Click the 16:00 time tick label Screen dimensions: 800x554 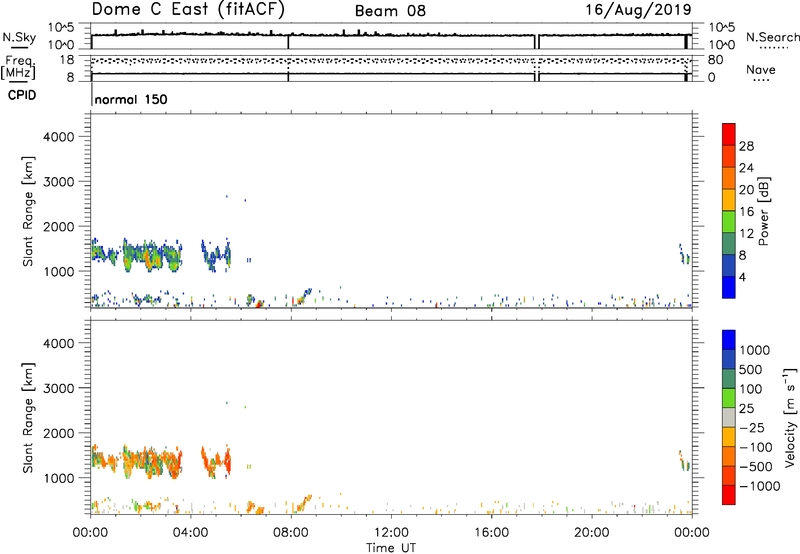pyautogui.click(x=491, y=533)
